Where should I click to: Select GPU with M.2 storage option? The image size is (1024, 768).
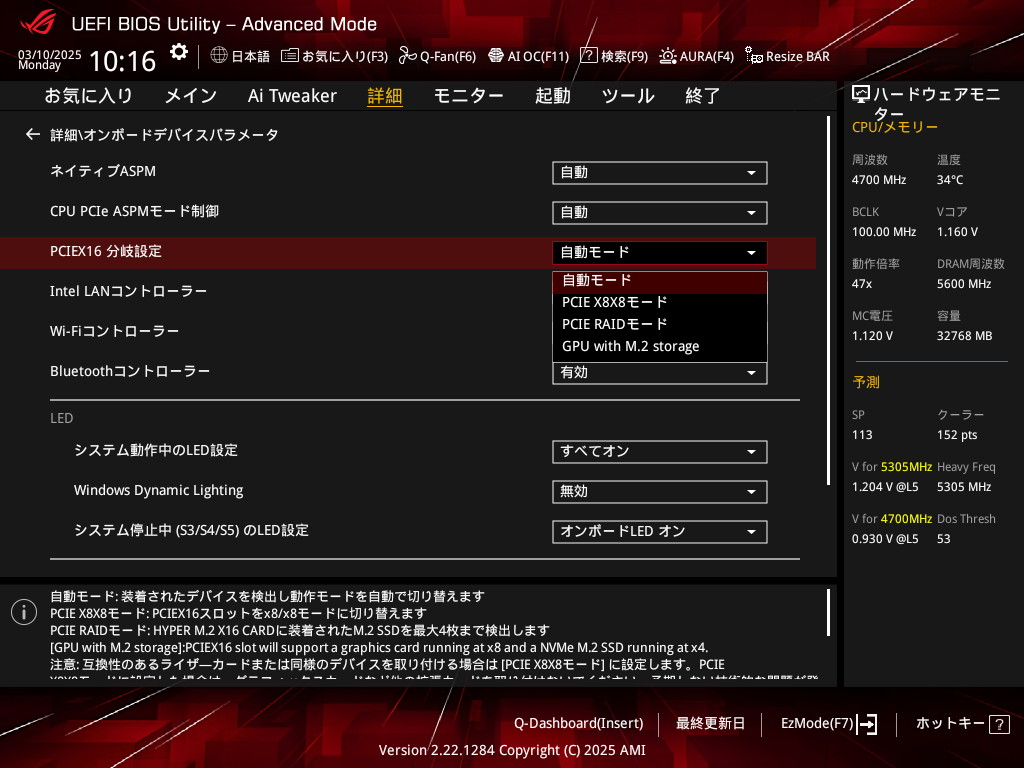(660, 347)
